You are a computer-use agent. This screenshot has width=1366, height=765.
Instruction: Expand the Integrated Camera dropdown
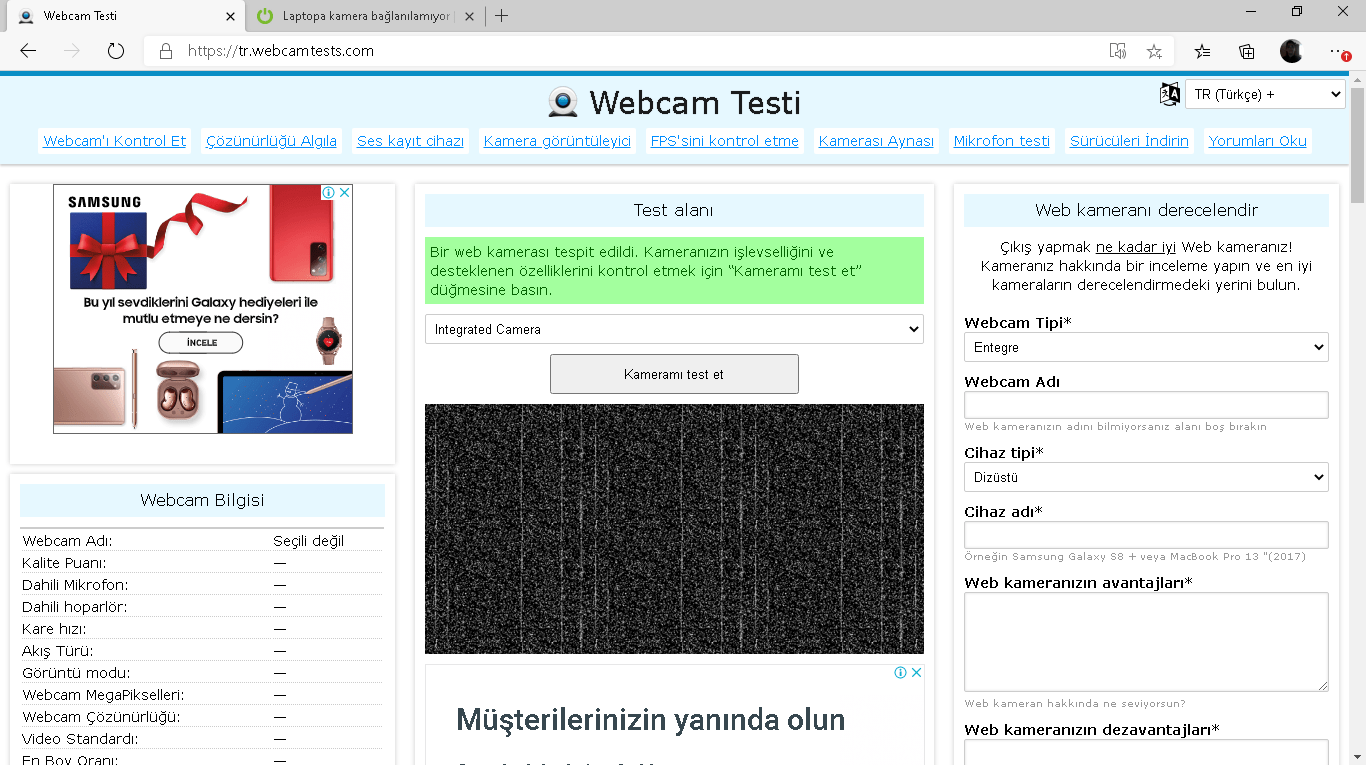(x=674, y=329)
